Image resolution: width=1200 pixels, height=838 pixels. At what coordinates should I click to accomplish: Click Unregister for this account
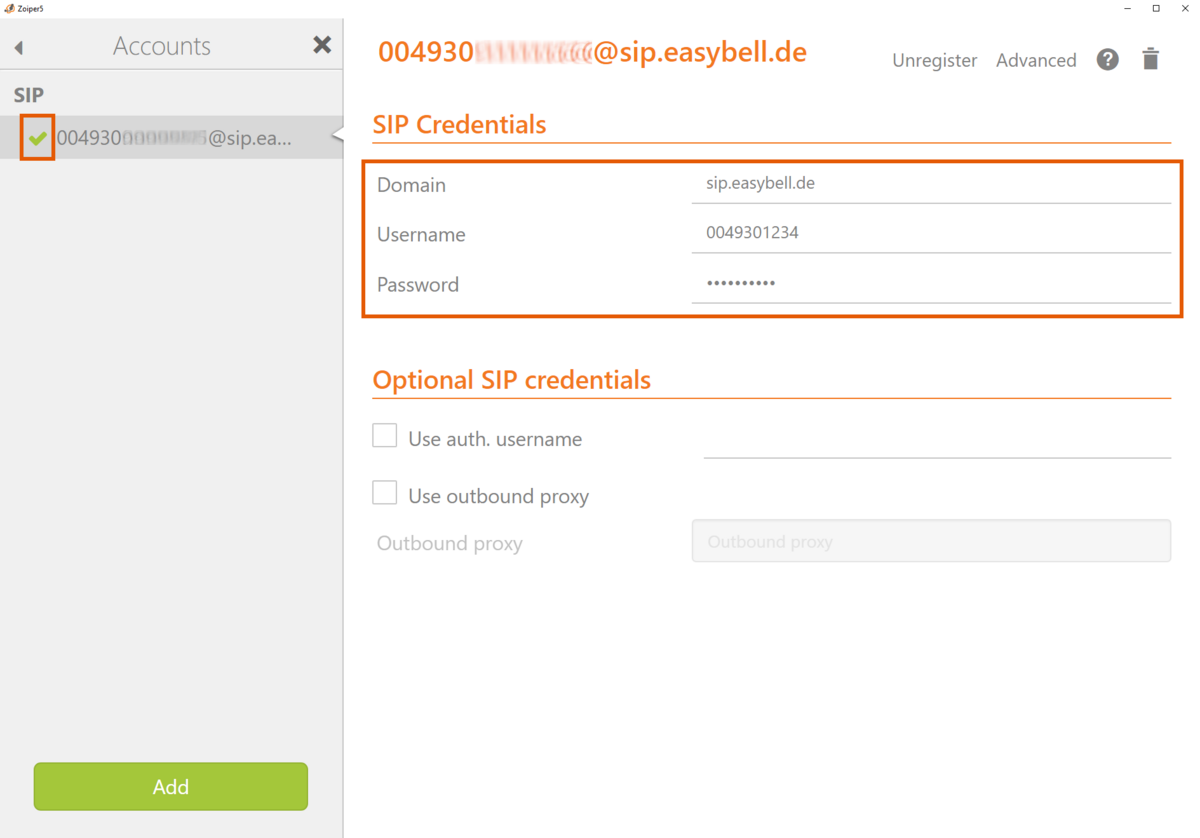coord(934,61)
